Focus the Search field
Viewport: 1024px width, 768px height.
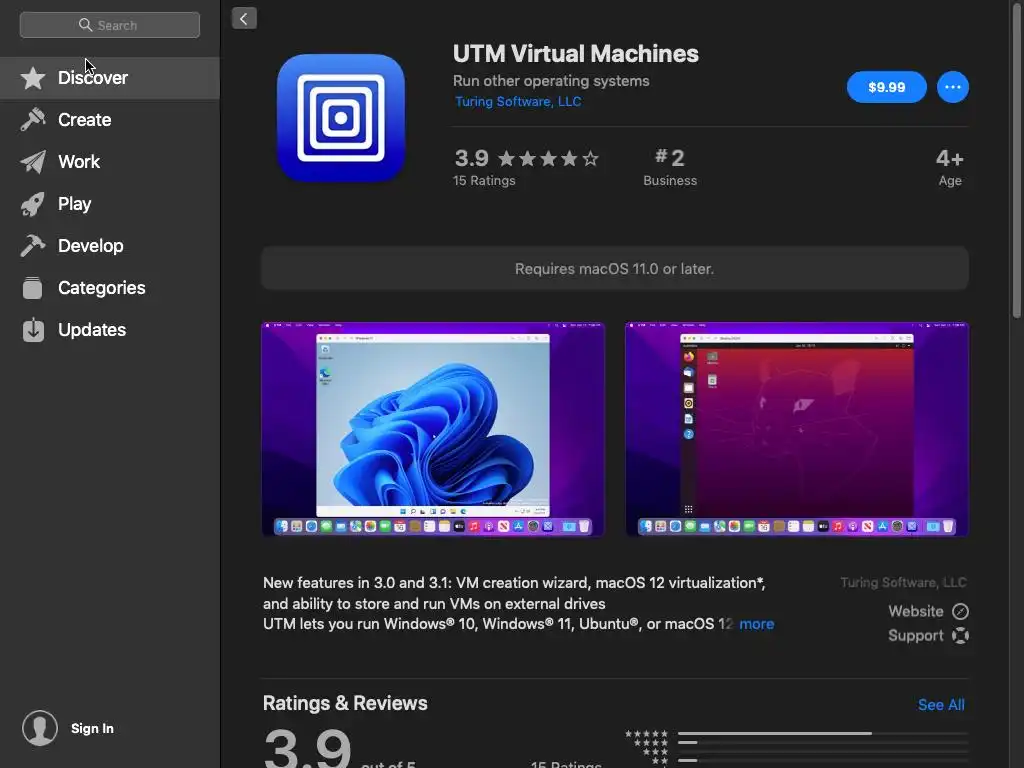[110, 25]
